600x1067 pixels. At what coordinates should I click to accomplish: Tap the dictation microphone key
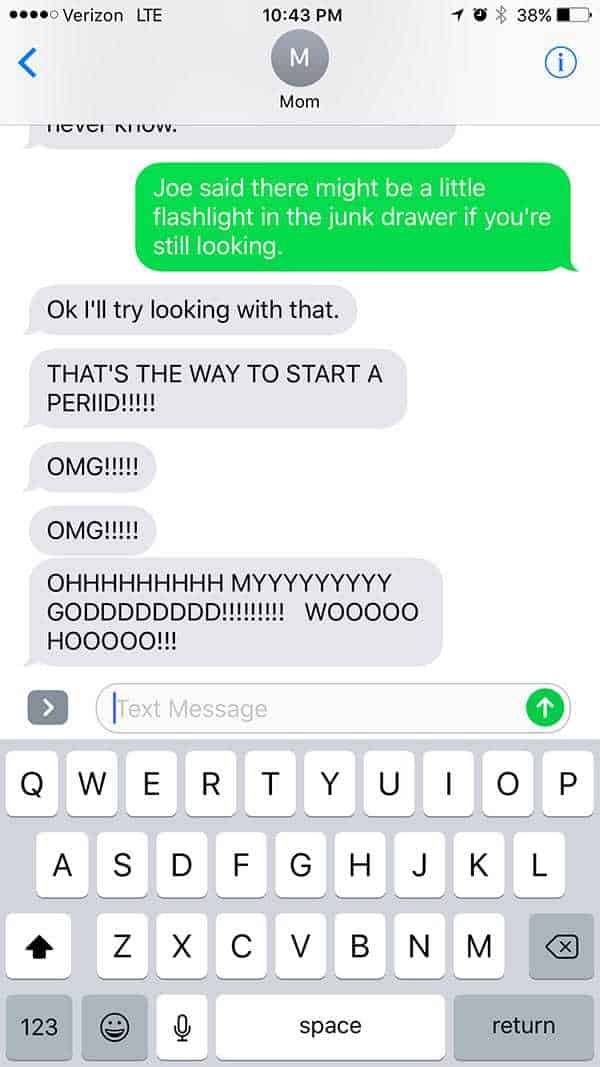[181, 1027]
